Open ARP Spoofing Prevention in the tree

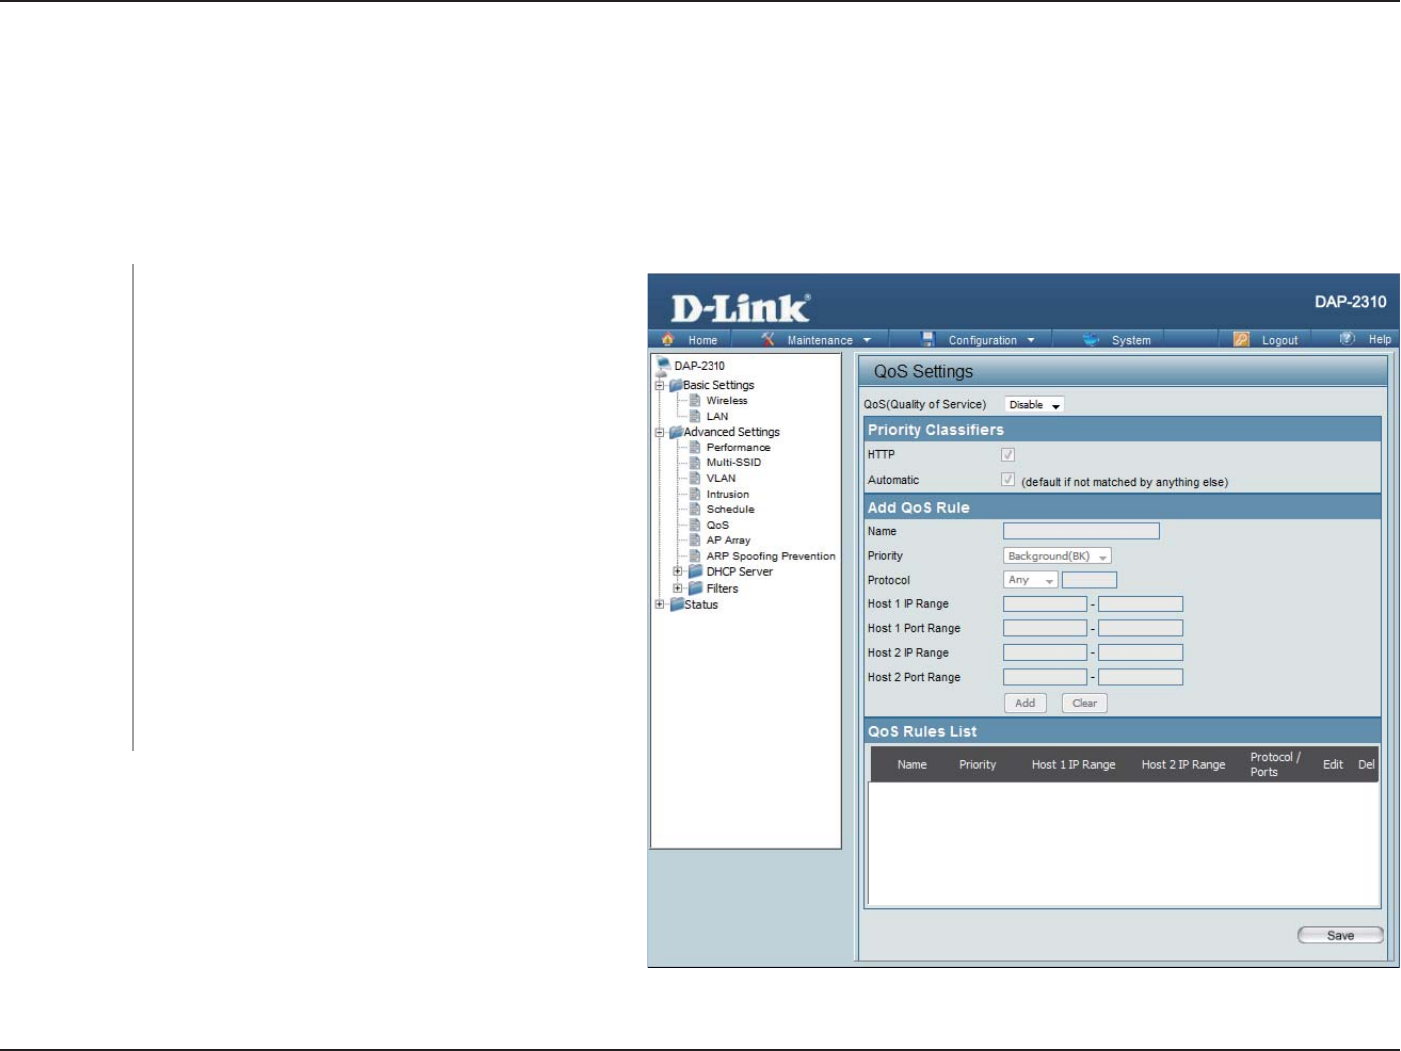click(771, 556)
